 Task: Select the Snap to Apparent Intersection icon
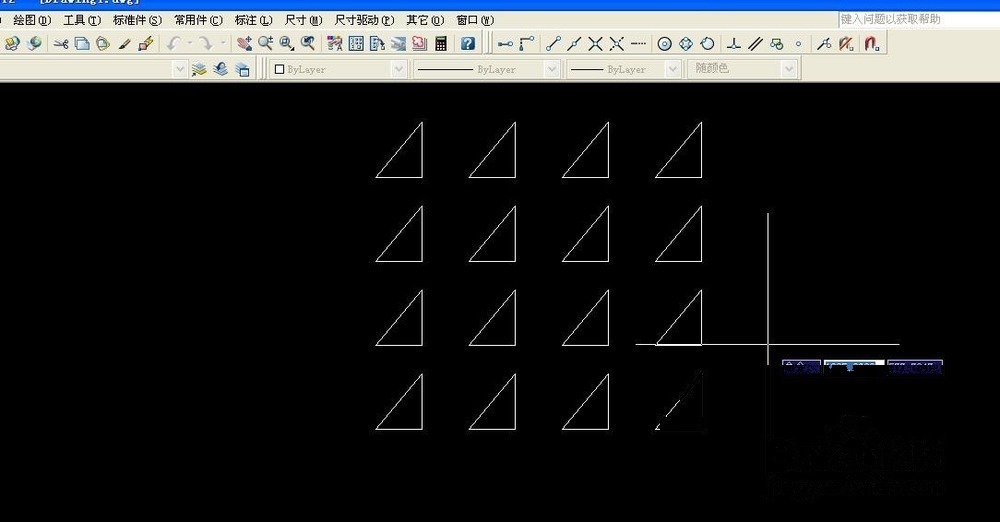[617, 44]
